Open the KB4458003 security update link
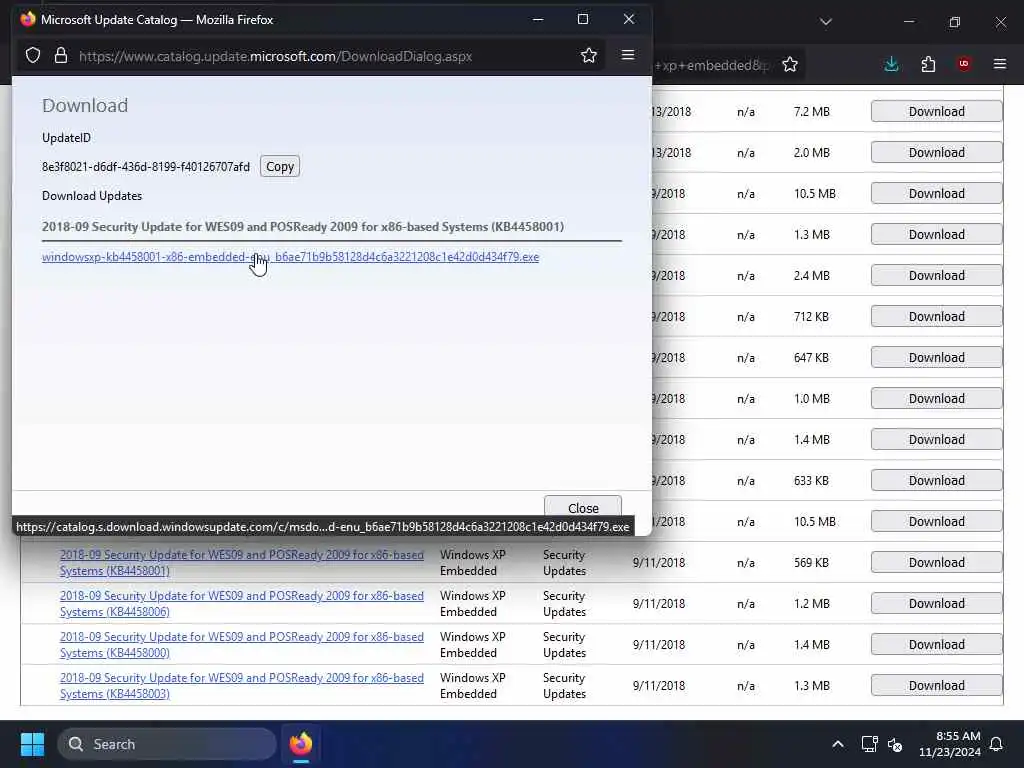This screenshot has height=768, width=1024. point(242,686)
